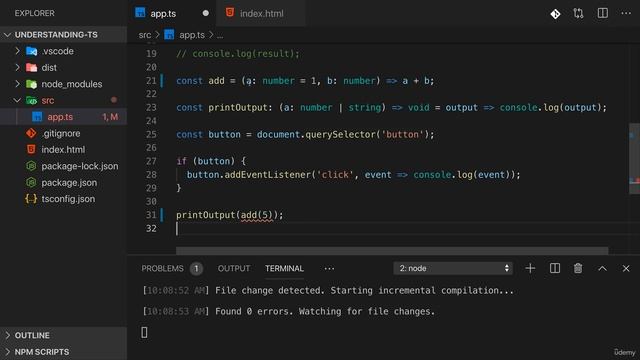
Task: Close the bottom panel
Action: tap(626, 268)
